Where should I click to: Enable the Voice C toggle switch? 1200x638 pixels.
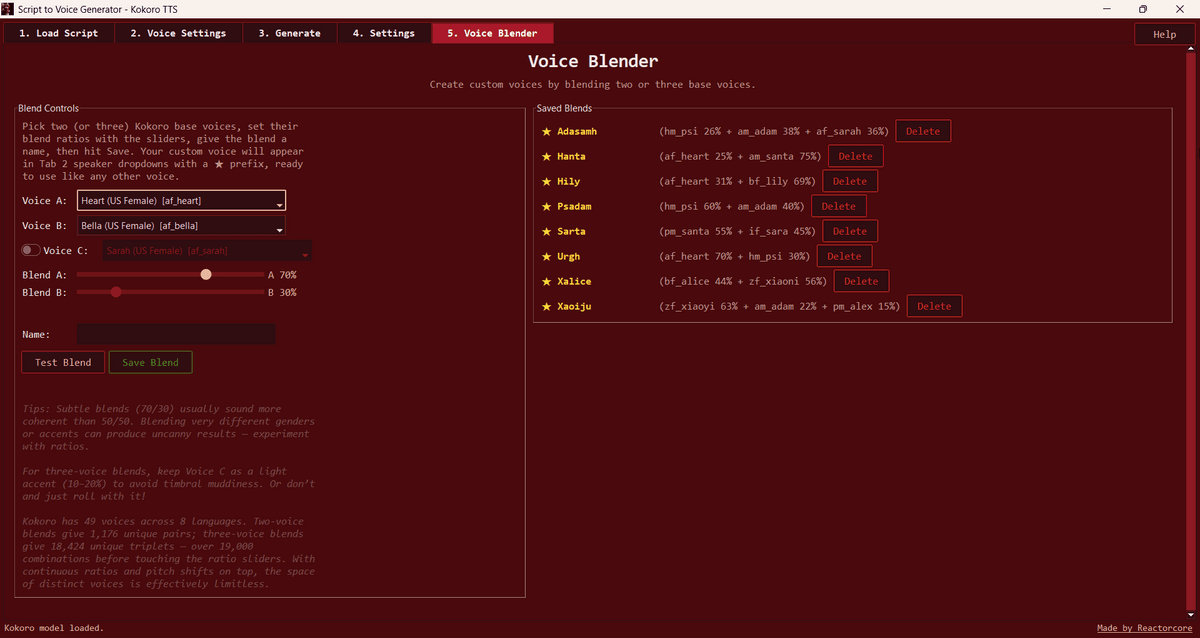click(x=31, y=250)
